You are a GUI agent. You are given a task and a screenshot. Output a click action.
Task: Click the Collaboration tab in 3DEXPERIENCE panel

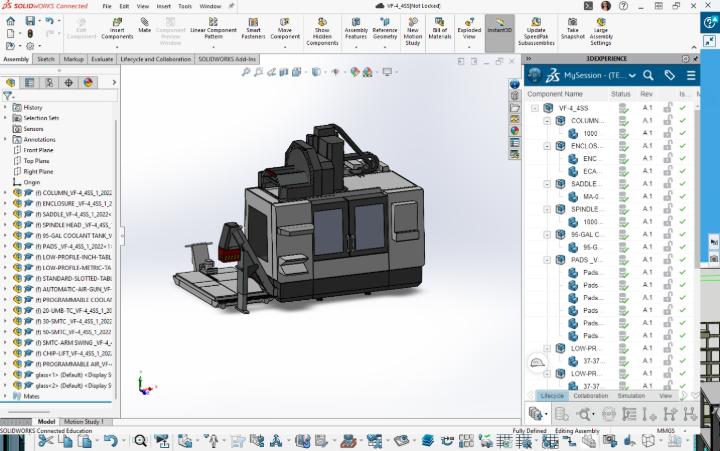(x=591, y=395)
